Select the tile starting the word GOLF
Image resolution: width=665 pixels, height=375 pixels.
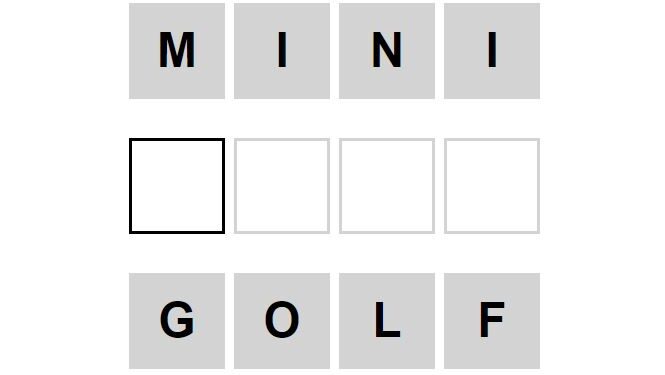[177, 321]
